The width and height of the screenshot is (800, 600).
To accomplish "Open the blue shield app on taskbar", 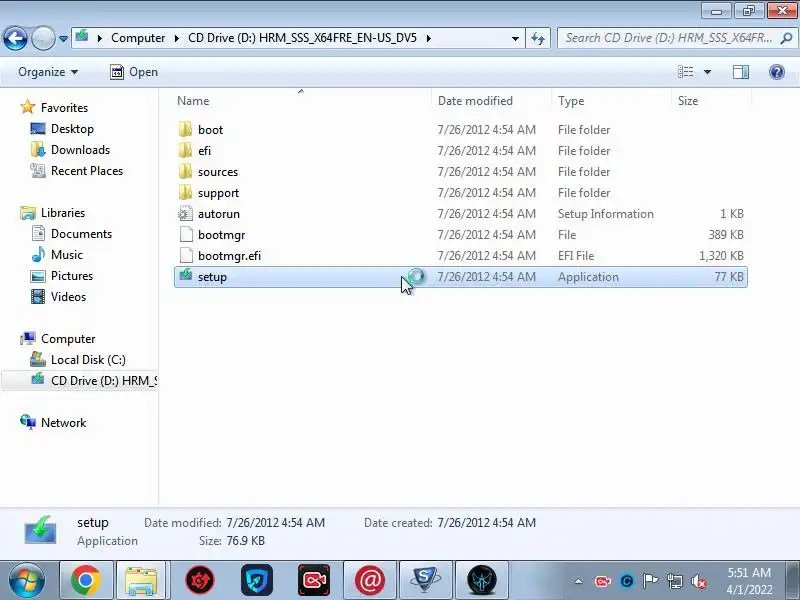I will 257,580.
